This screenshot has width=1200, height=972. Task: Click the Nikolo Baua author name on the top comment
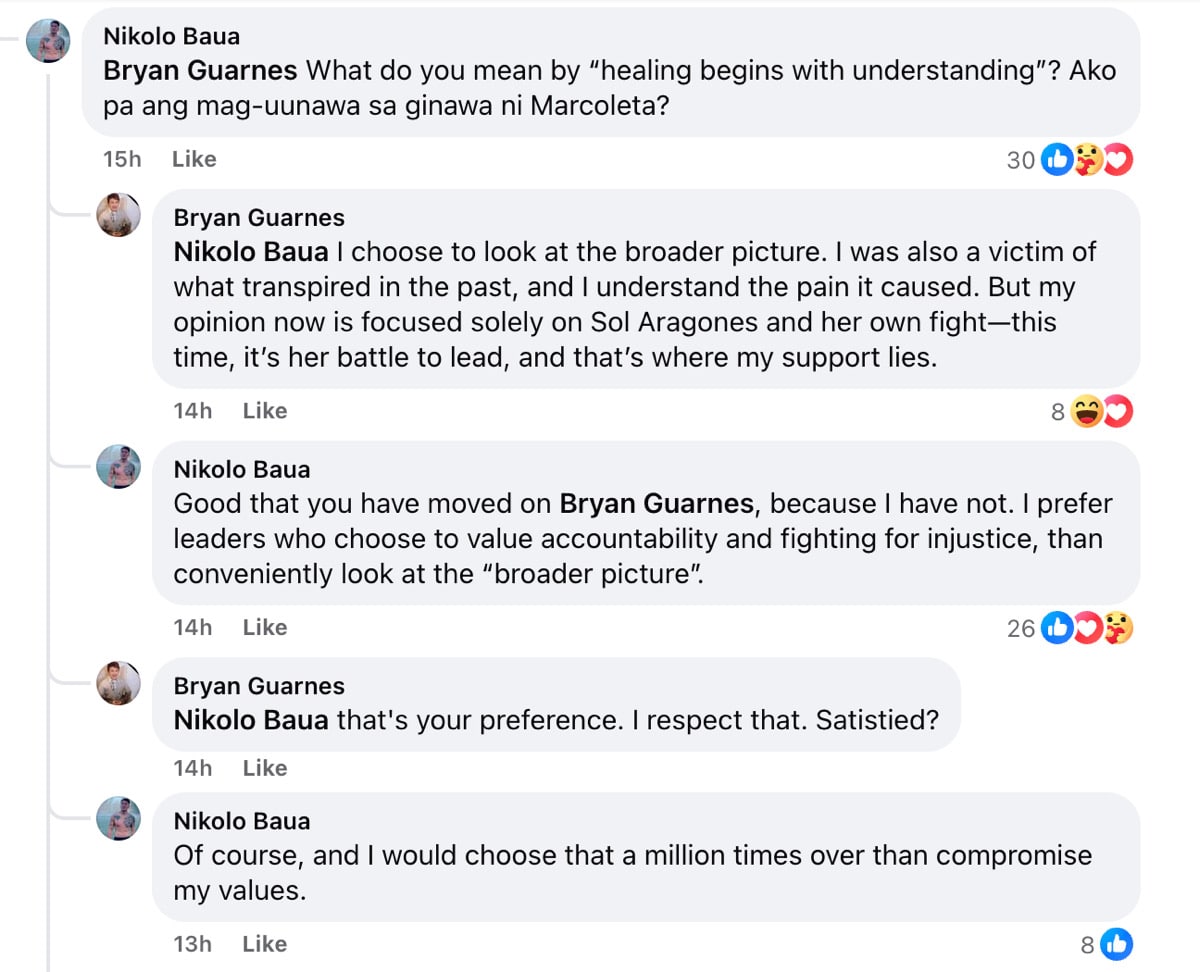point(171,37)
